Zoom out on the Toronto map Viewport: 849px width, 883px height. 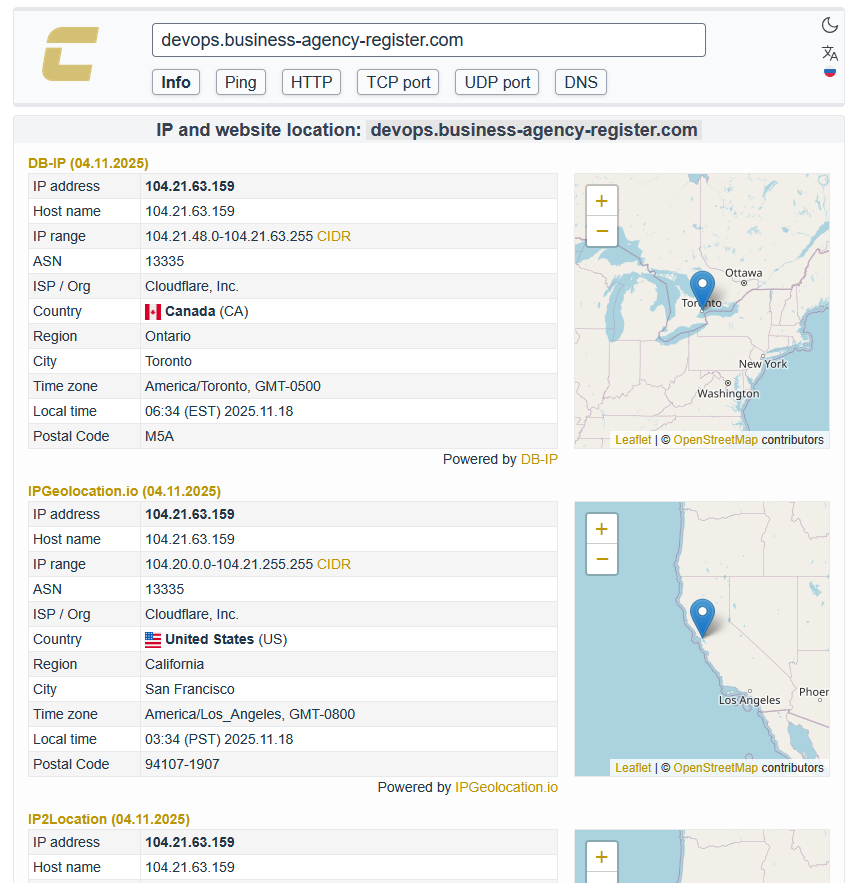point(601,231)
